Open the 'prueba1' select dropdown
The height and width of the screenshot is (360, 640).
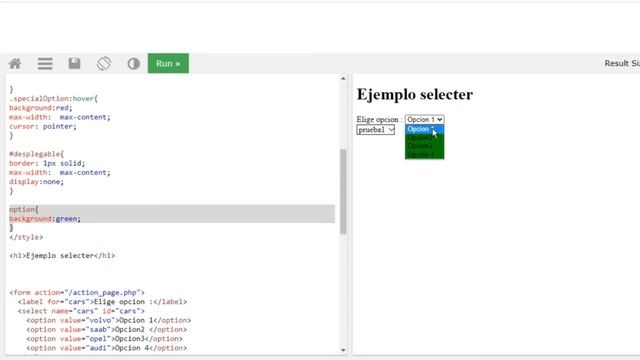point(376,130)
